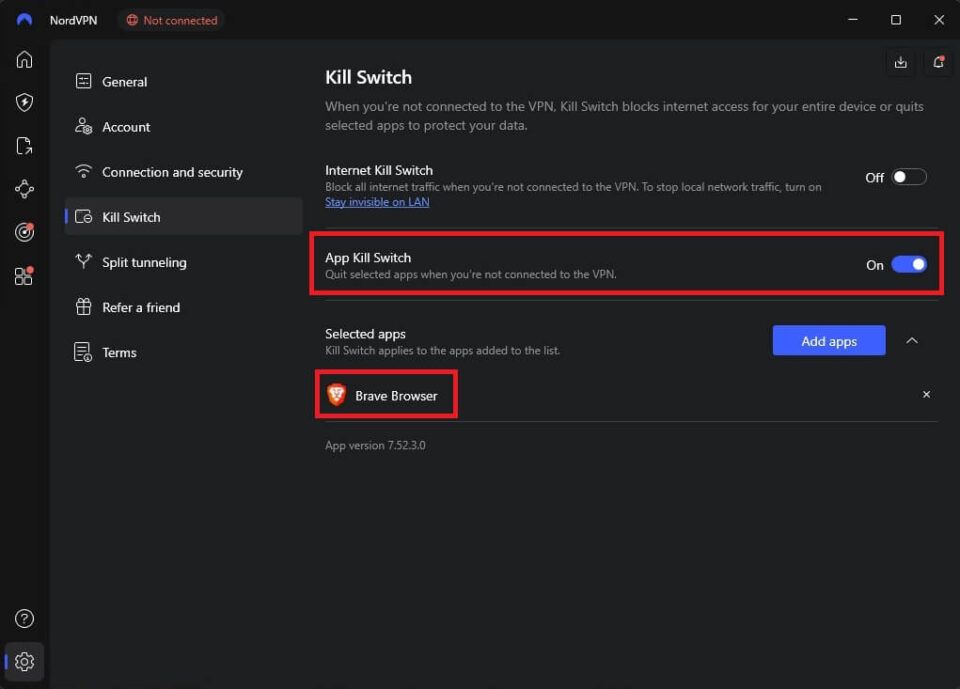Click the General settings icon
The image size is (960, 689).
84,81
